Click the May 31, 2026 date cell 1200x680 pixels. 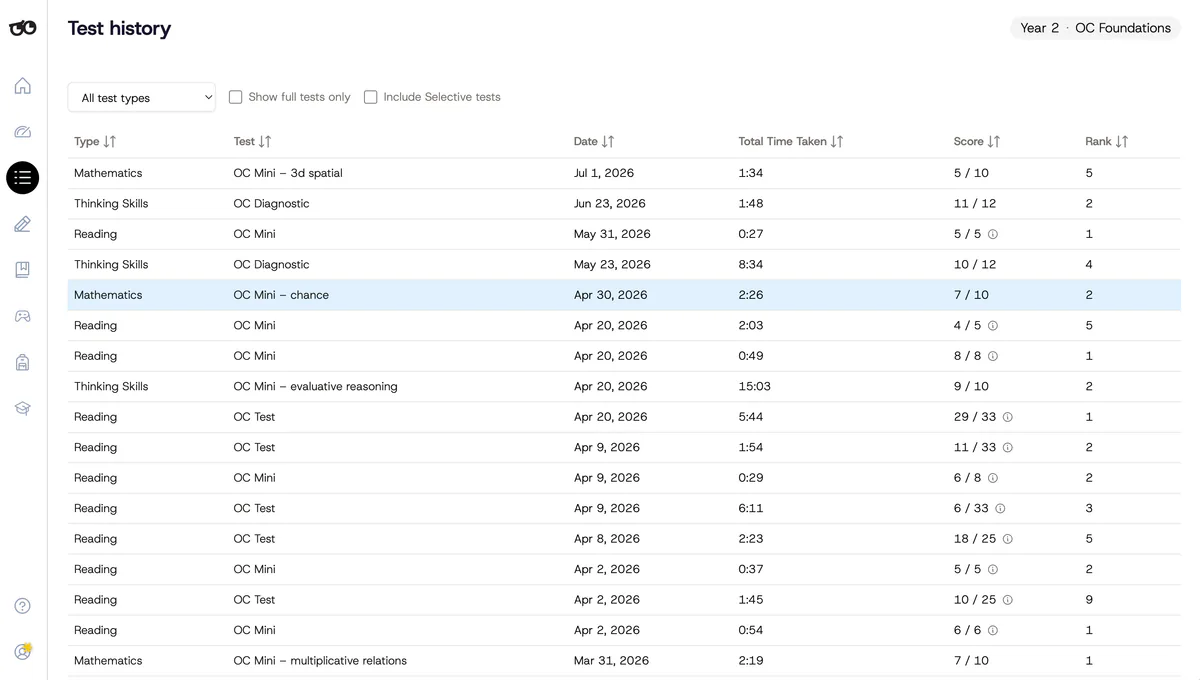pos(612,234)
